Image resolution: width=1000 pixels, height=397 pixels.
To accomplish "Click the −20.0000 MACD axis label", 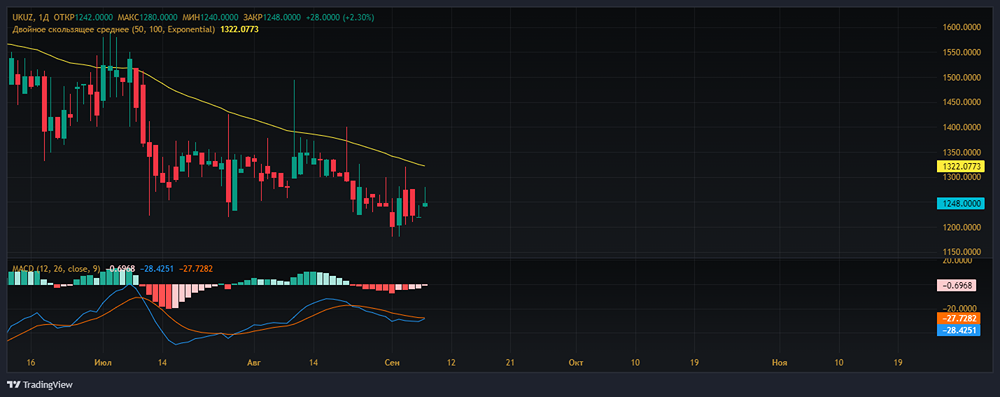I will (960, 309).
